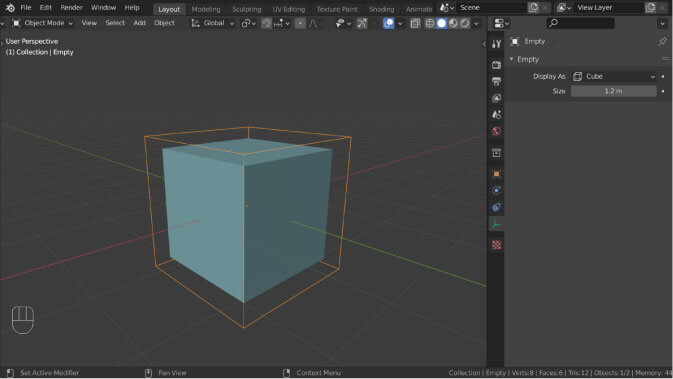Open the viewport shading options dropdown
This screenshot has width=673, height=379.
[x=476, y=23]
